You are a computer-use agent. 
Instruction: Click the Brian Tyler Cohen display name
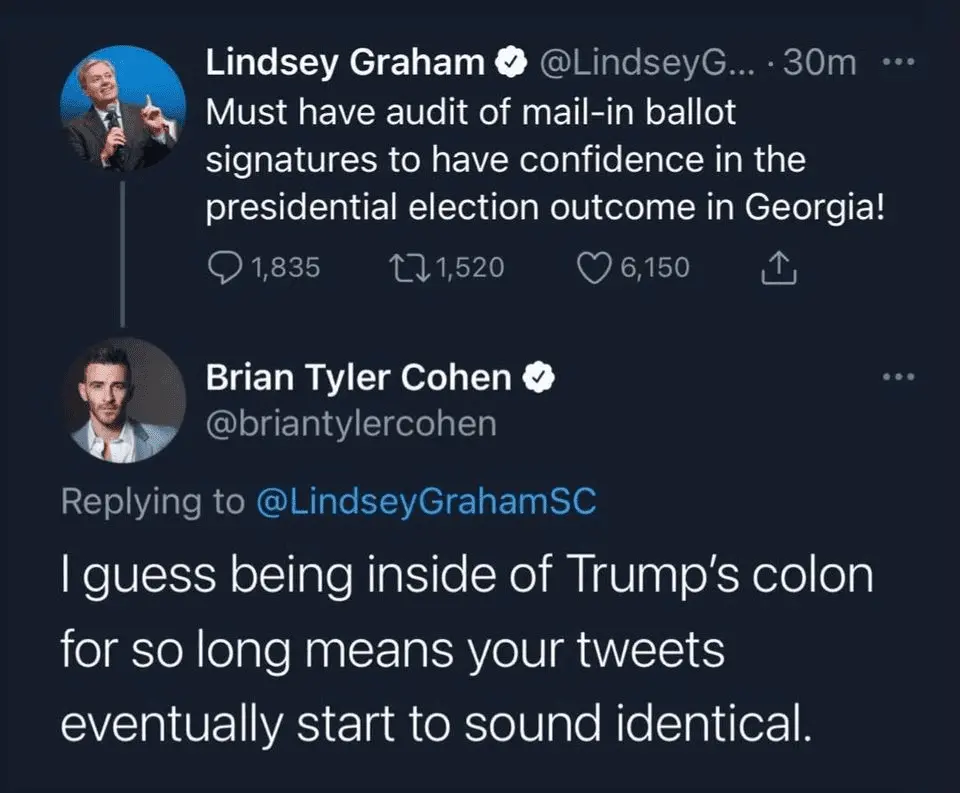pyautogui.click(x=359, y=377)
